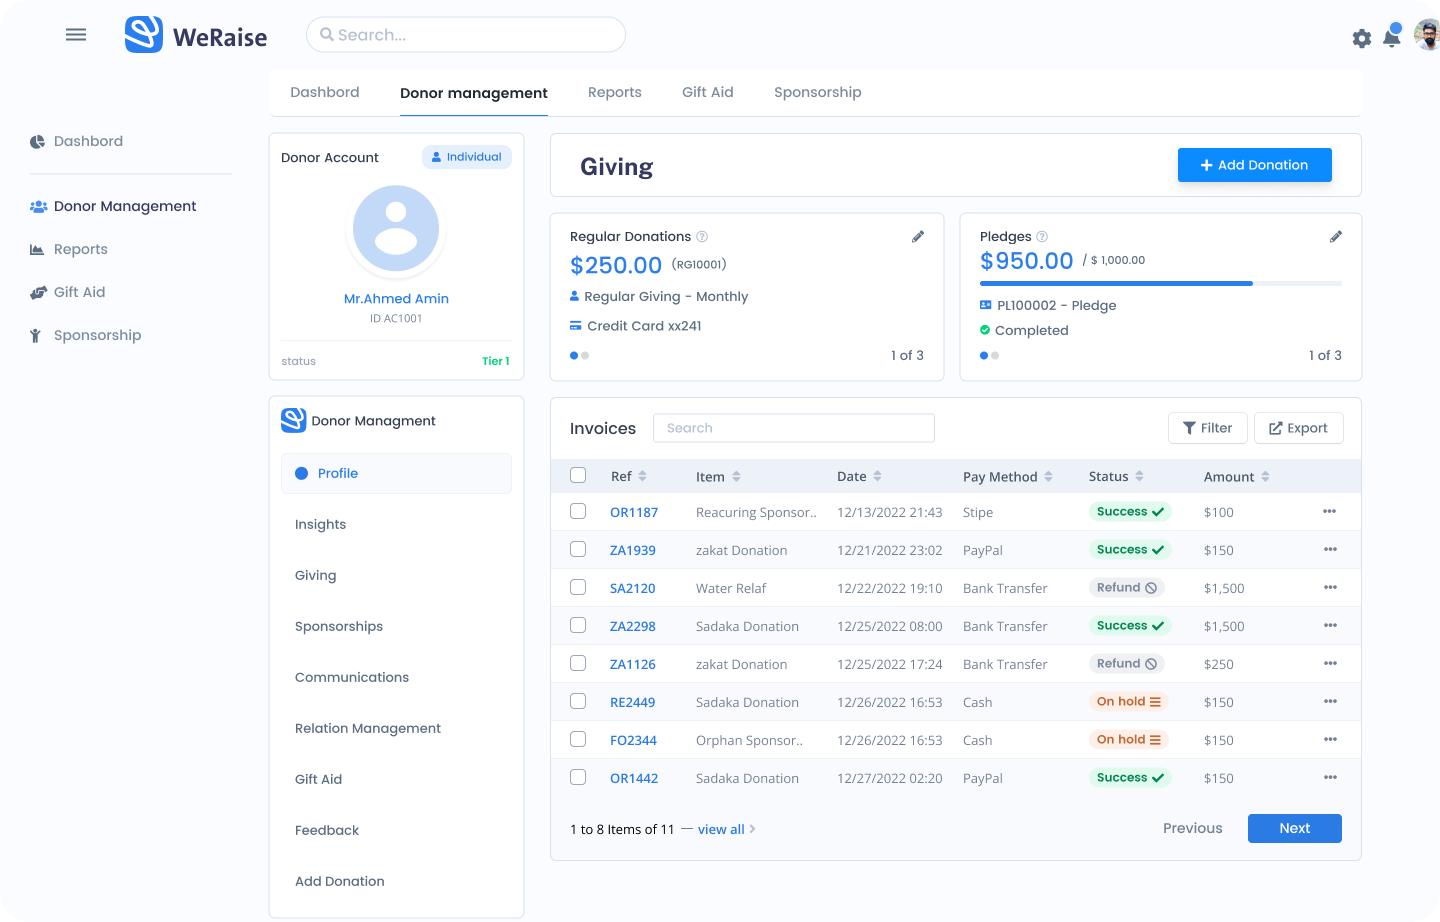Open settings gear icon
1440x922 pixels.
point(1362,39)
